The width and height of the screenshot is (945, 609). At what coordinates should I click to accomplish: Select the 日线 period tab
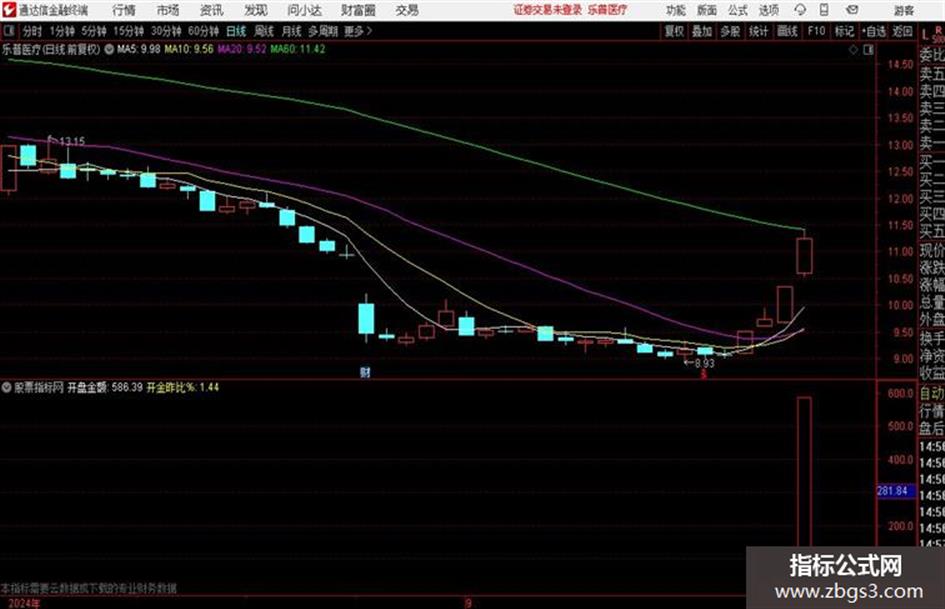pos(236,31)
